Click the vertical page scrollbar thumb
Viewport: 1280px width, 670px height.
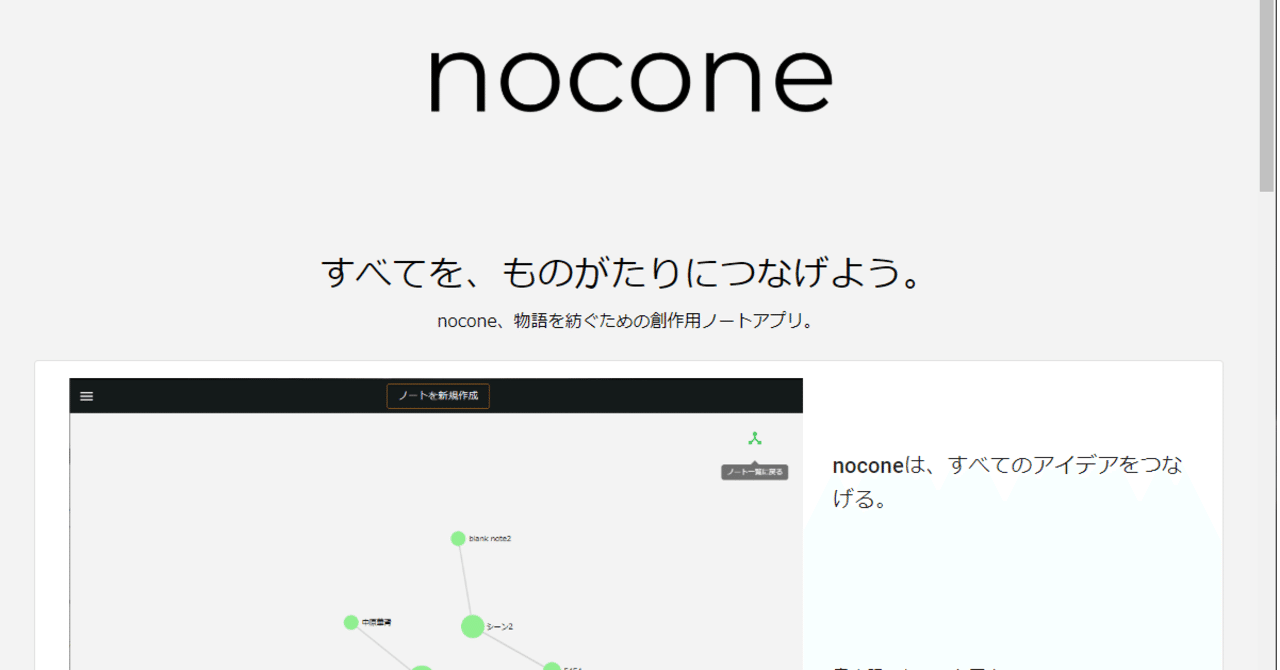[1268, 95]
